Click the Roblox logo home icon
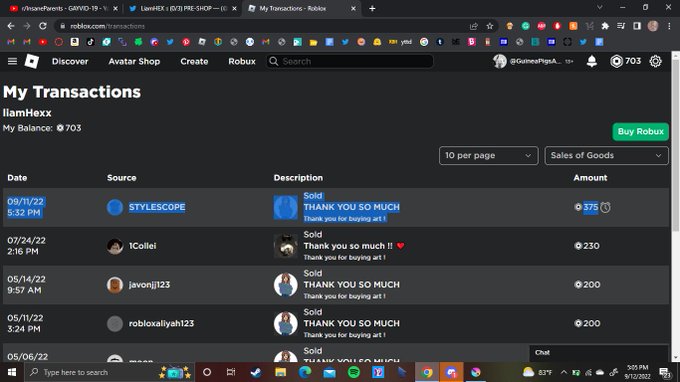The image size is (680, 382). coord(32,61)
